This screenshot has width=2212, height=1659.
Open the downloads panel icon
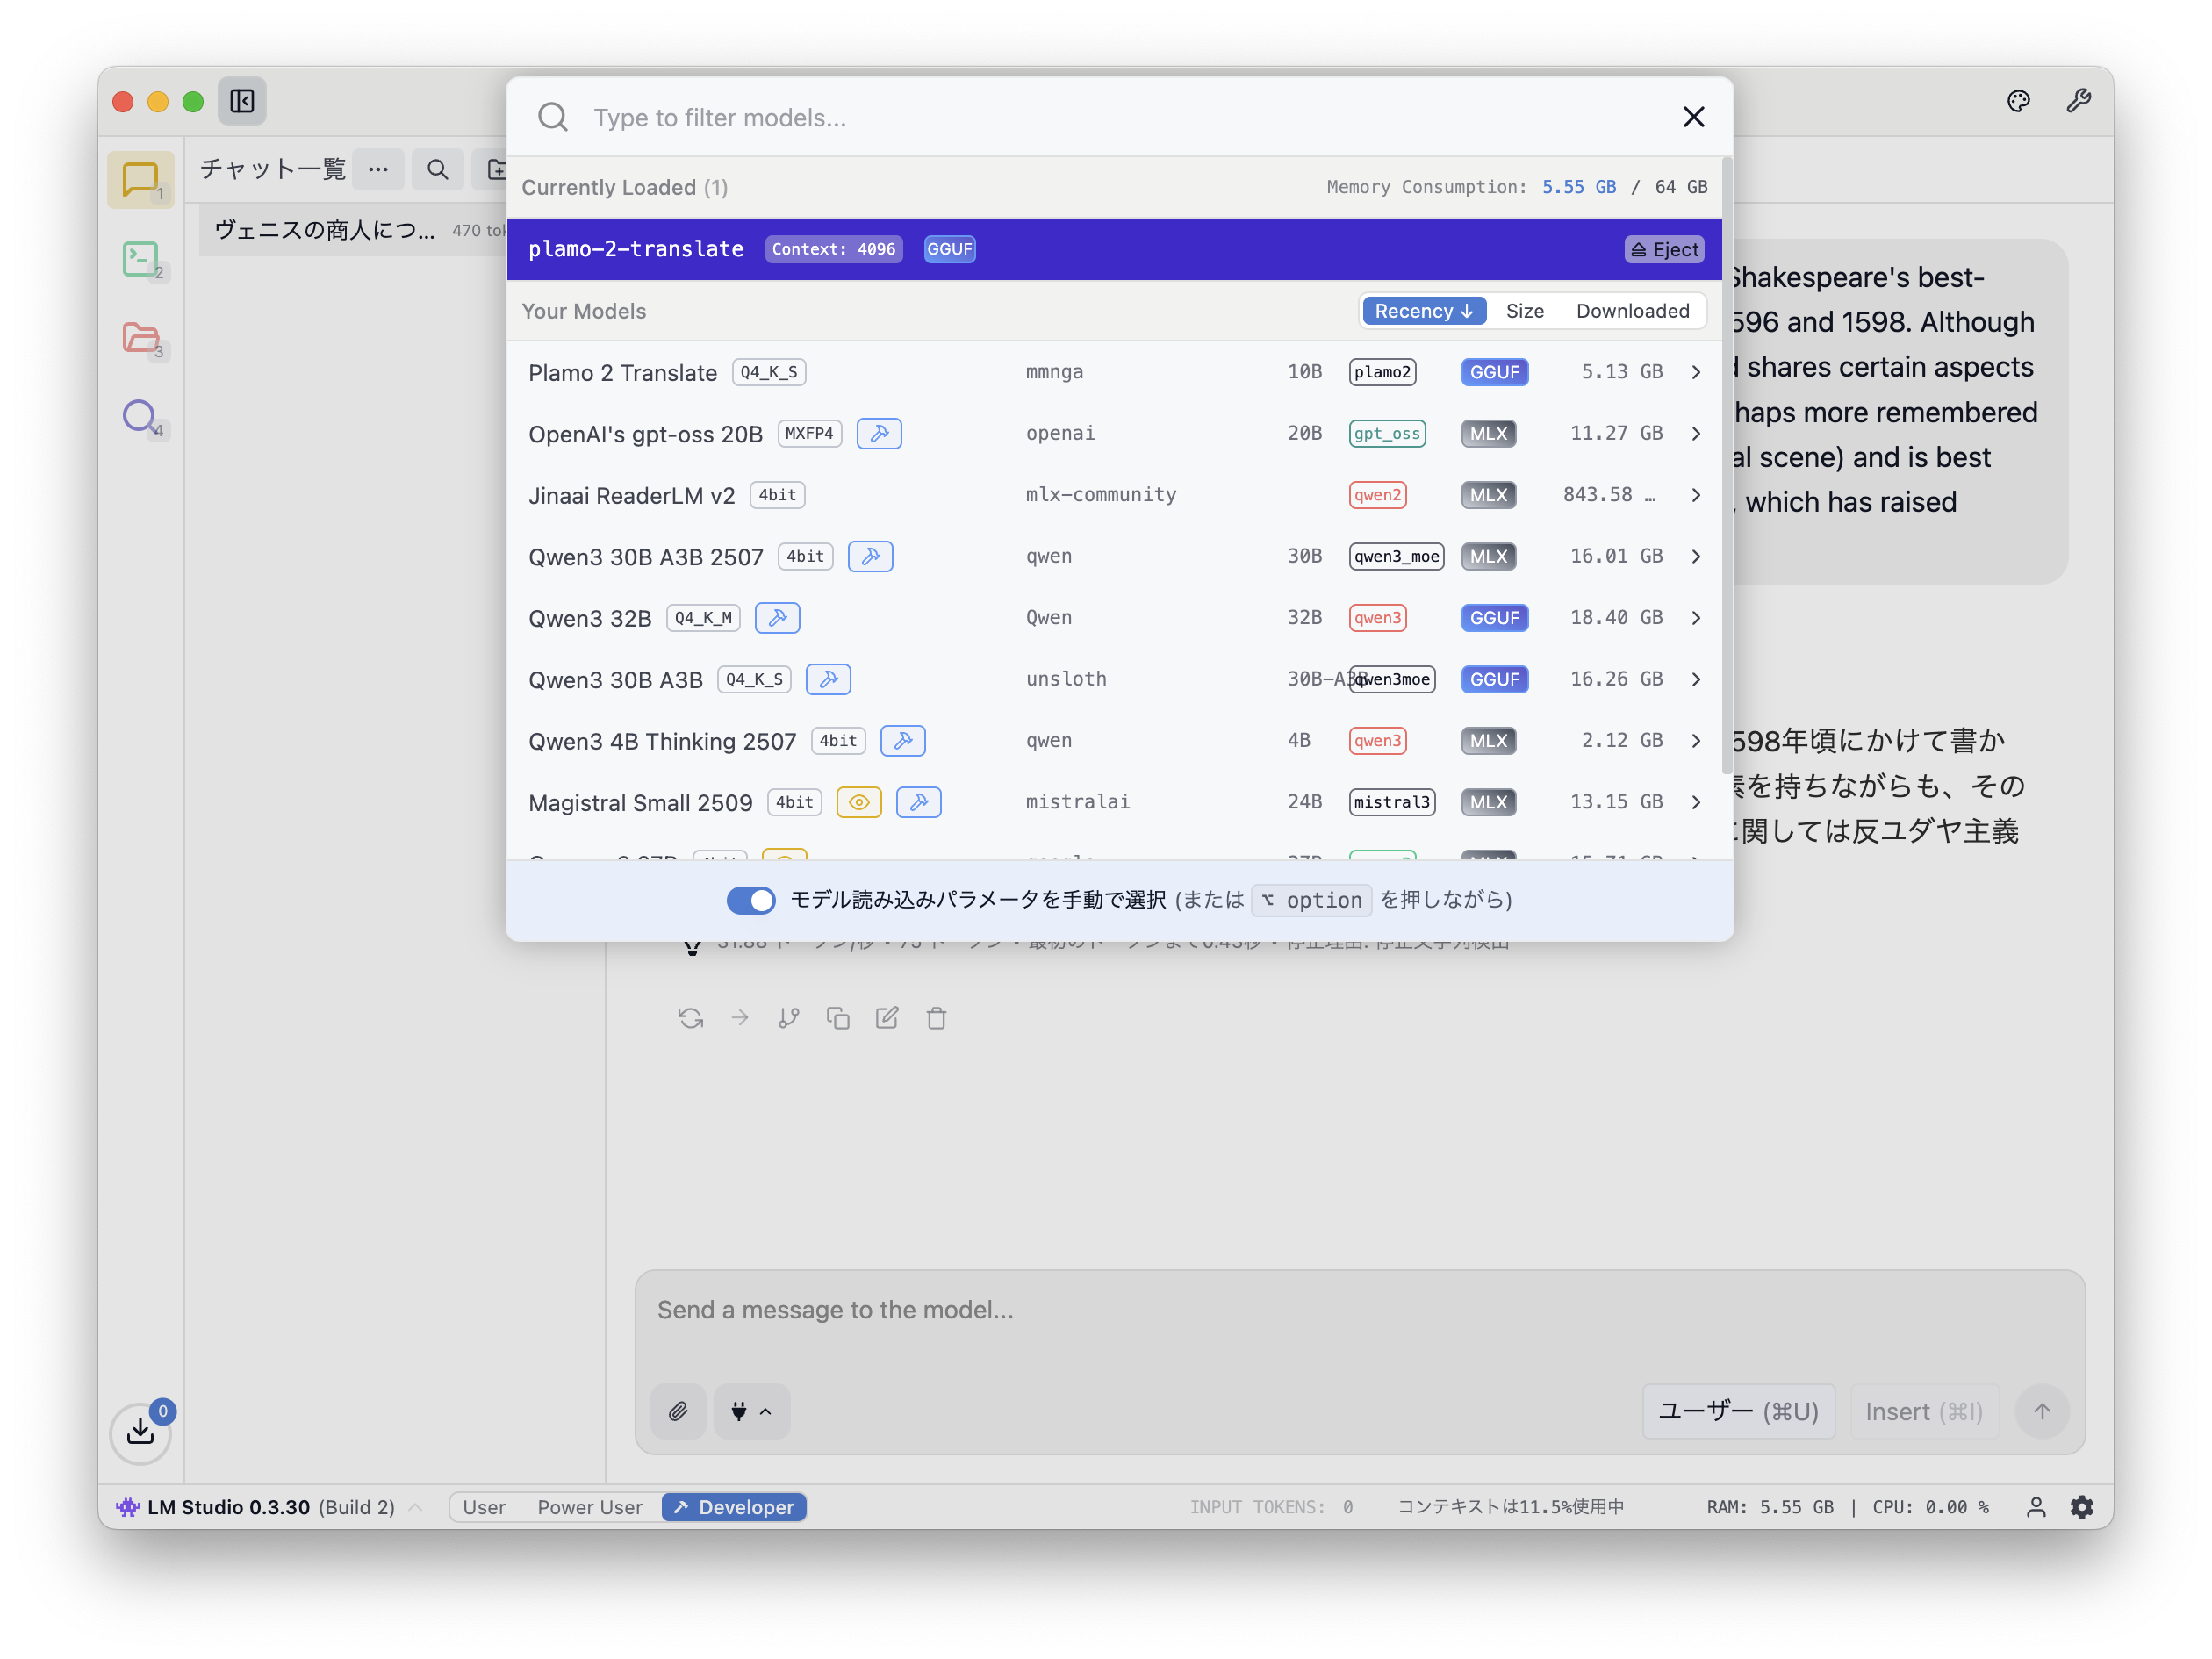(x=140, y=1432)
